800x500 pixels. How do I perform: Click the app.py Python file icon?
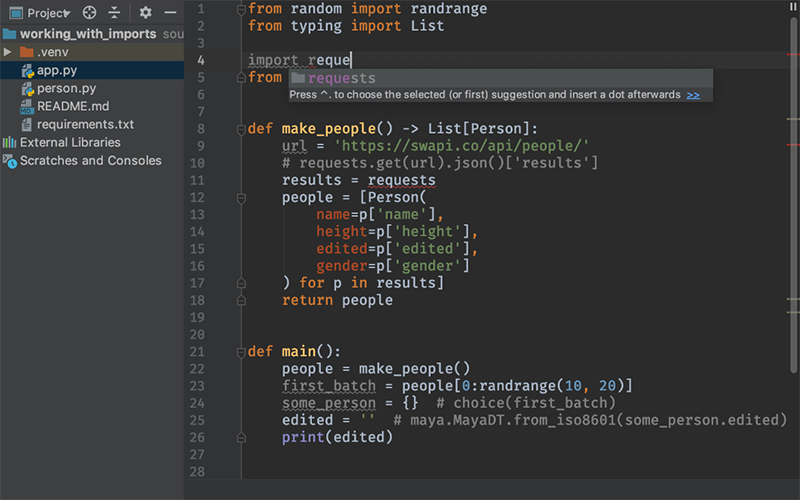coord(27,70)
